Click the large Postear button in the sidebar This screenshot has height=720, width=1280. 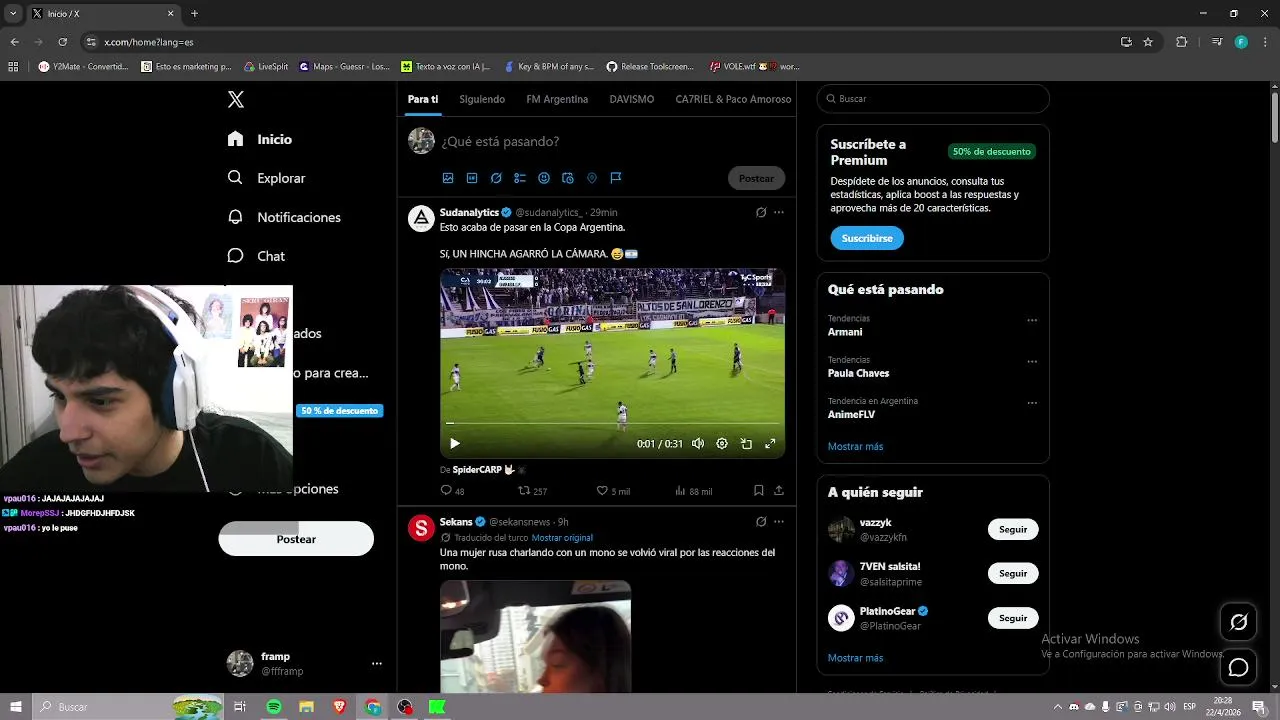pyautogui.click(x=296, y=539)
